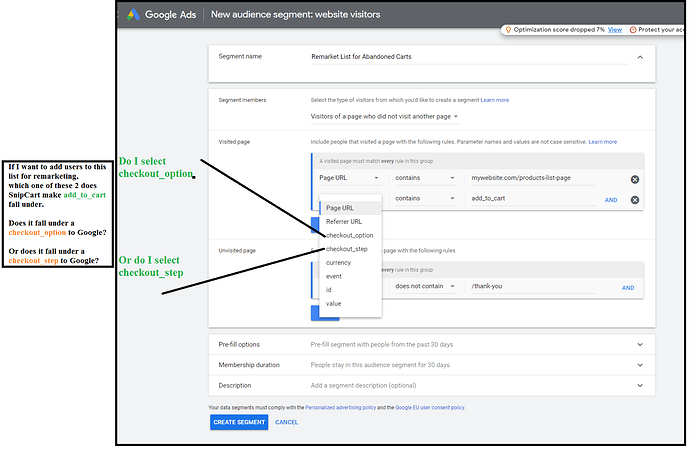The height and width of the screenshot is (449, 690).
Task: Click 'People stay in this audience segment for 30 days'
Action: [x=380, y=365]
